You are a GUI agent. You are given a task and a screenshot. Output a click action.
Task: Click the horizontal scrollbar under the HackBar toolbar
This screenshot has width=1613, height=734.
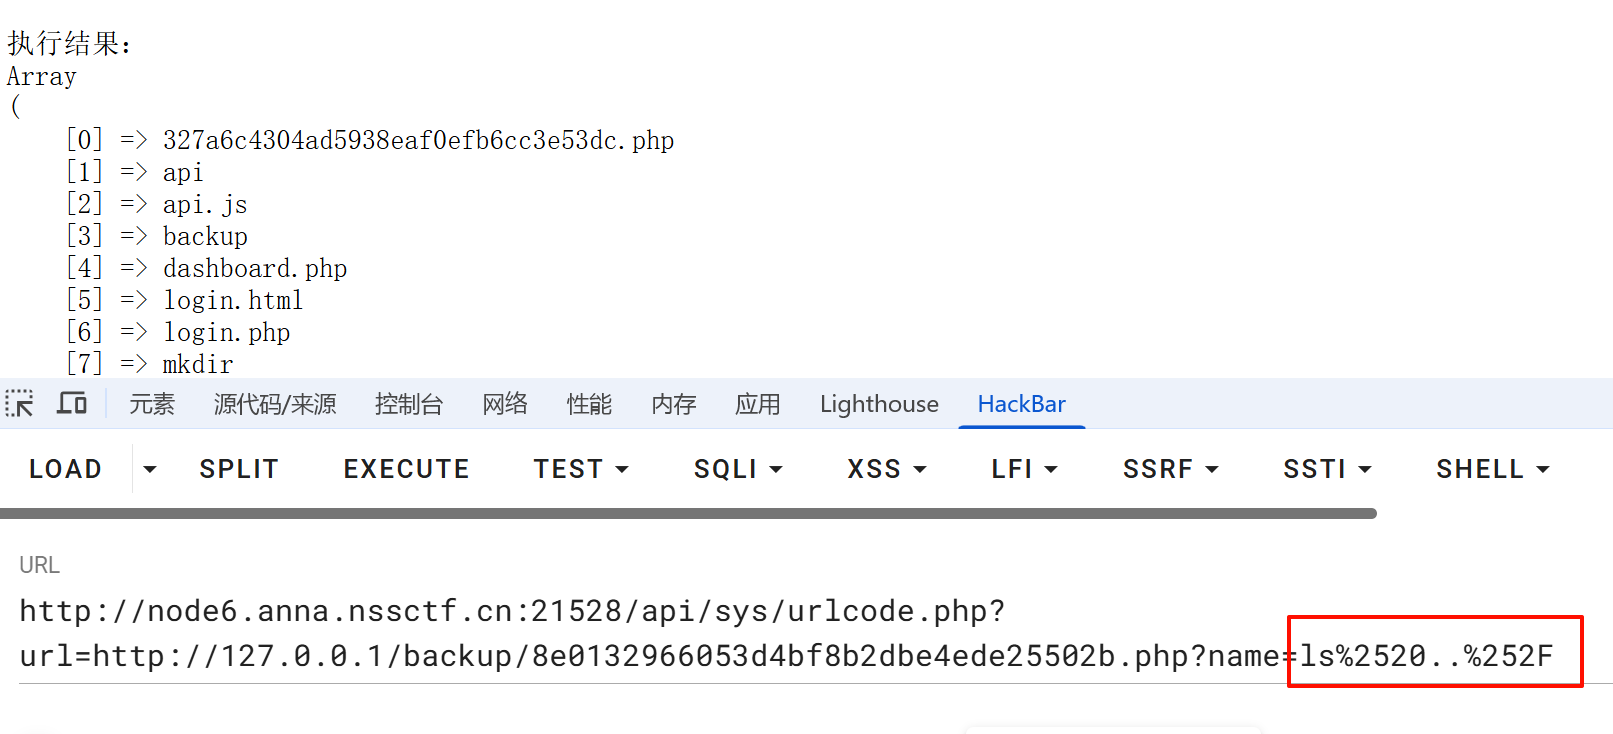click(x=688, y=514)
